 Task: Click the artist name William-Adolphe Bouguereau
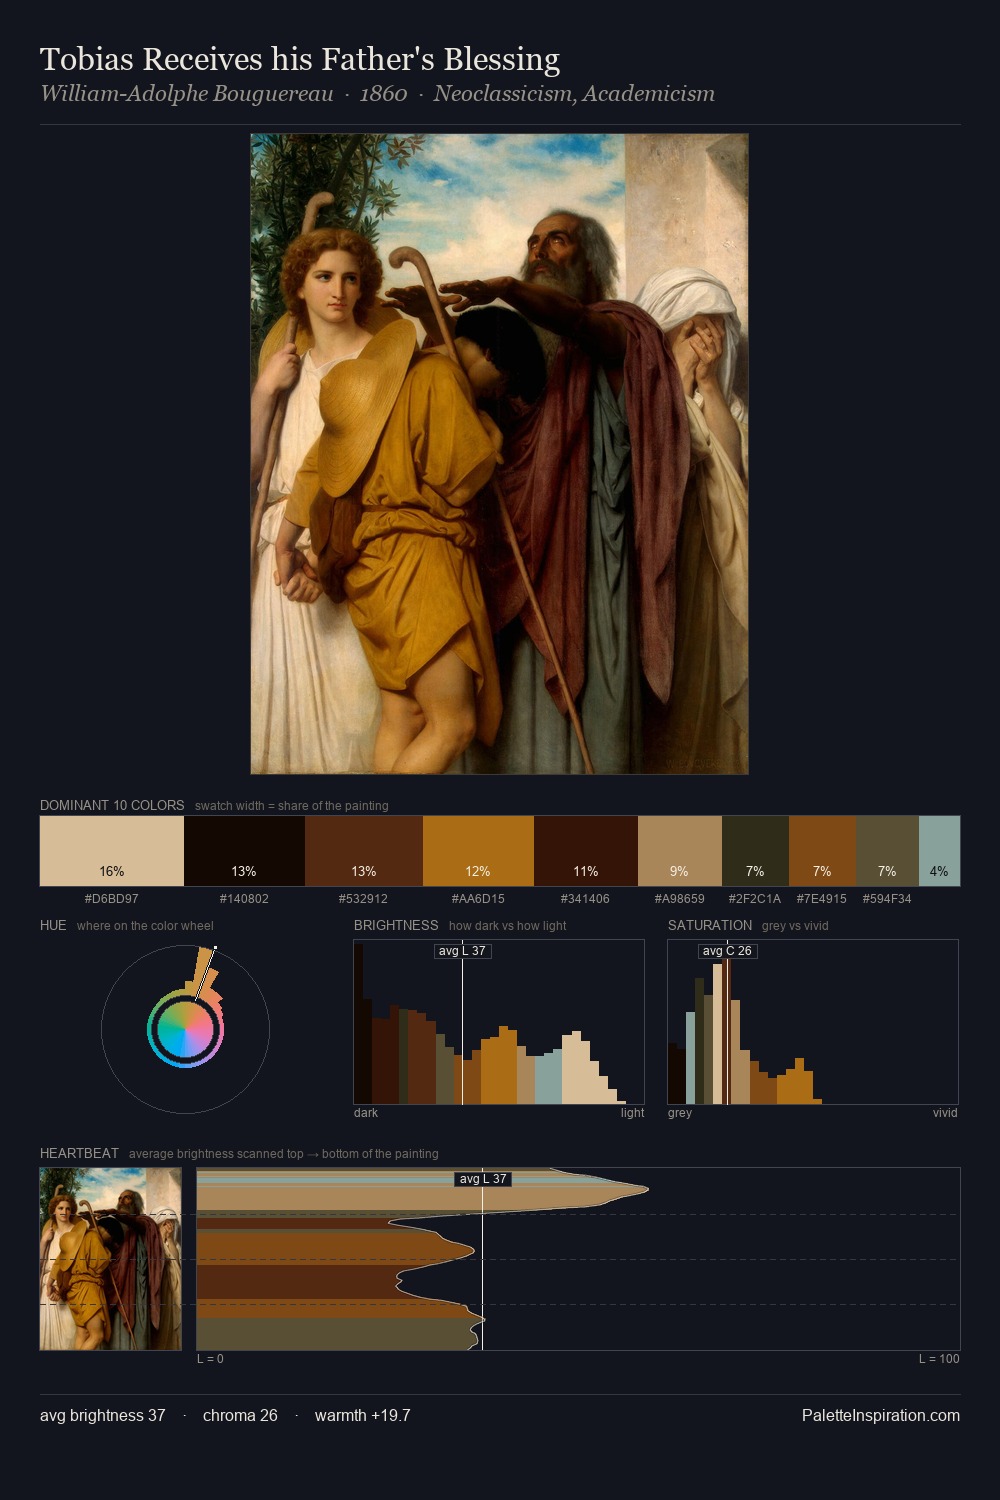187,94
